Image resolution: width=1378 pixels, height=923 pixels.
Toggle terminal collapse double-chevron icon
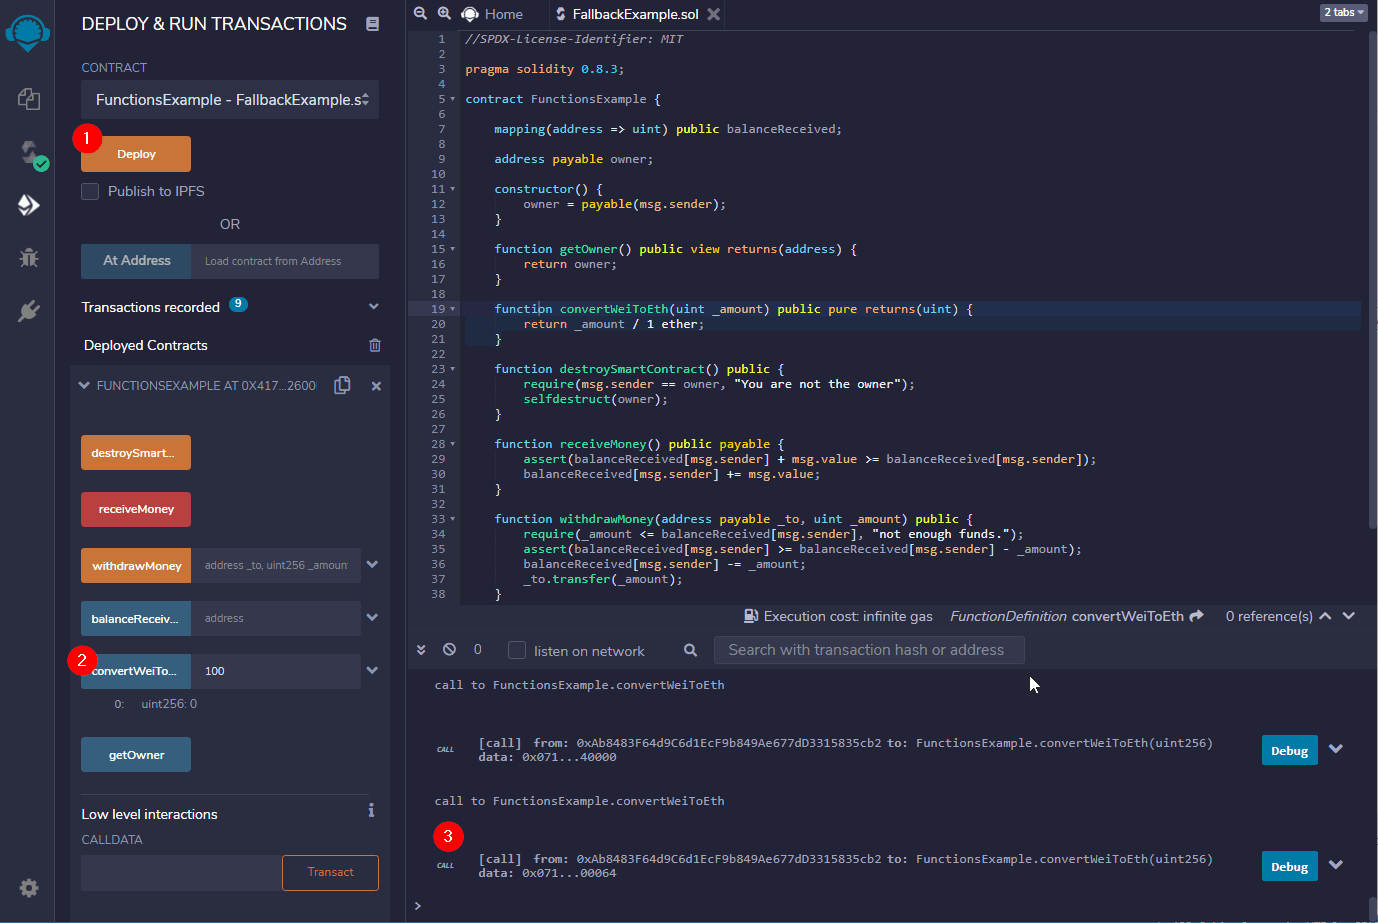coord(421,650)
